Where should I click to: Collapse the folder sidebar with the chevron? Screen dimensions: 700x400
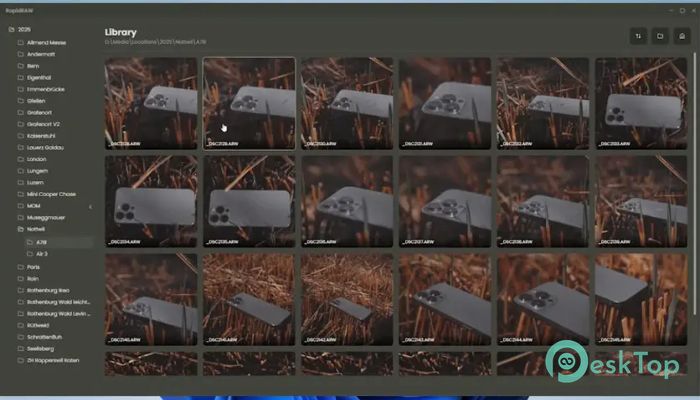coord(91,207)
